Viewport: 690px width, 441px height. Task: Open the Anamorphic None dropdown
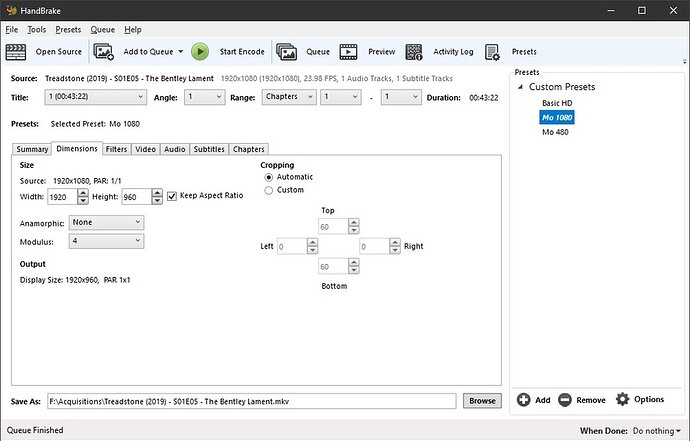(x=106, y=222)
